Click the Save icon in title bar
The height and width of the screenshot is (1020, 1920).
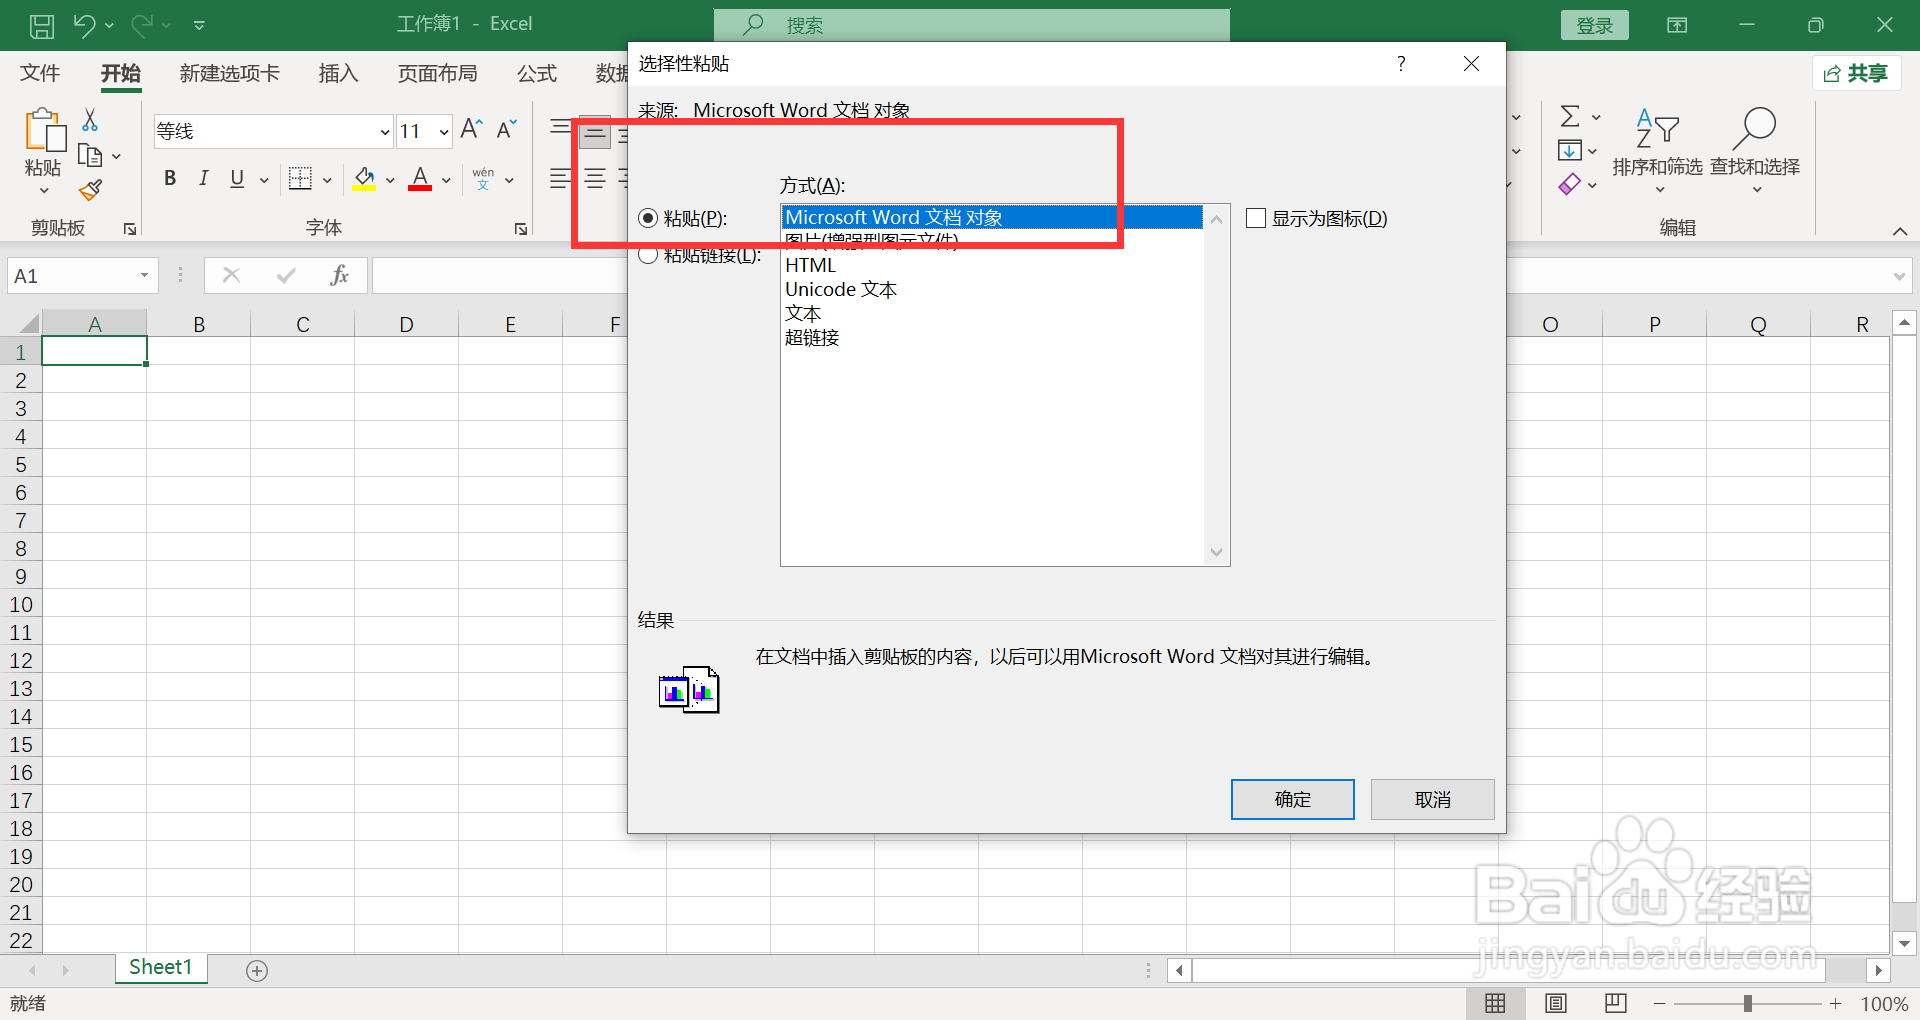tap(42, 25)
